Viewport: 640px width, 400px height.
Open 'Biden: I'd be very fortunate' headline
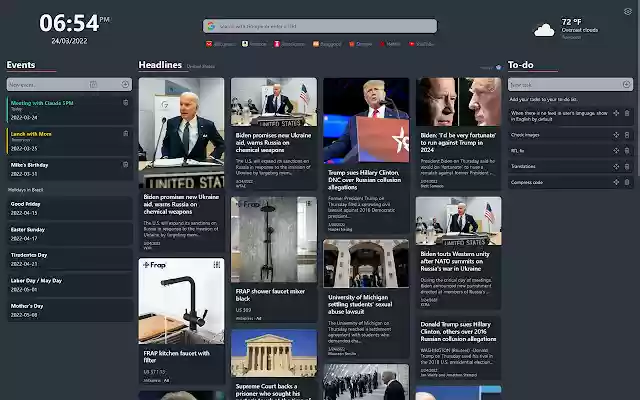point(458,142)
